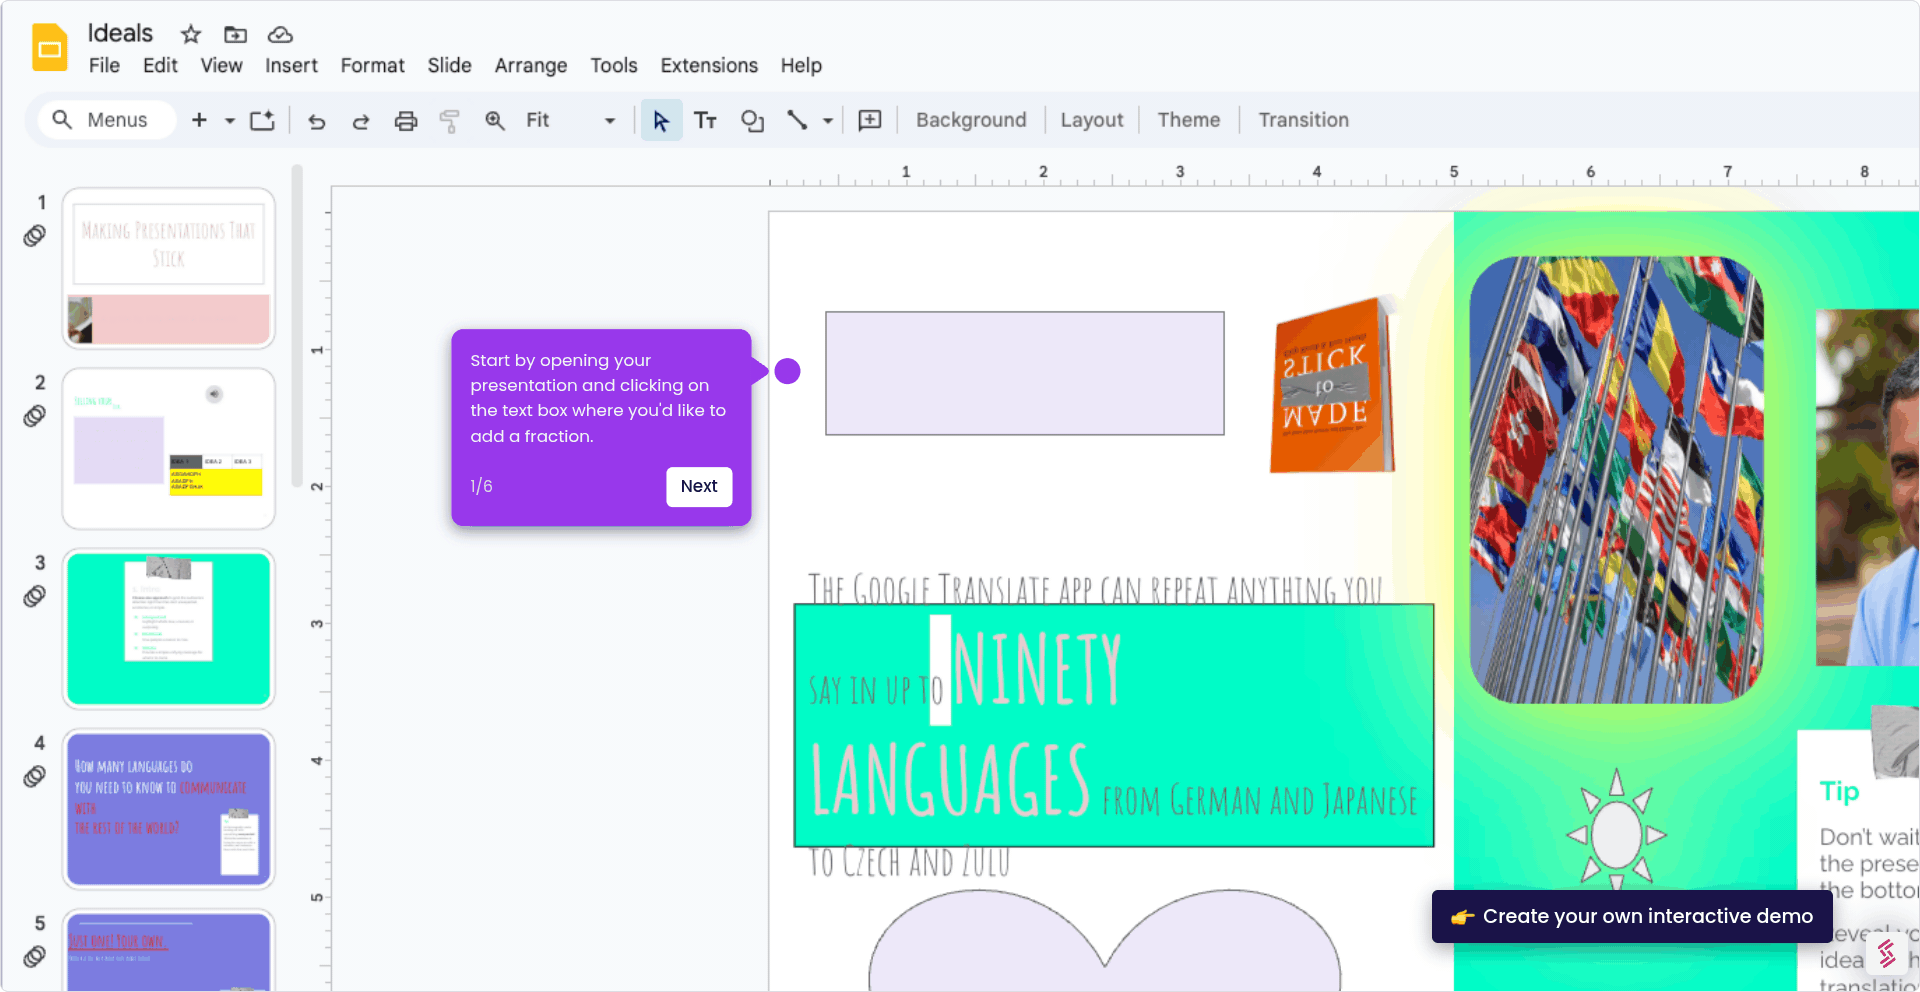Click the Google Slides logo icon
1920x992 pixels.
pyautogui.click(x=49, y=48)
